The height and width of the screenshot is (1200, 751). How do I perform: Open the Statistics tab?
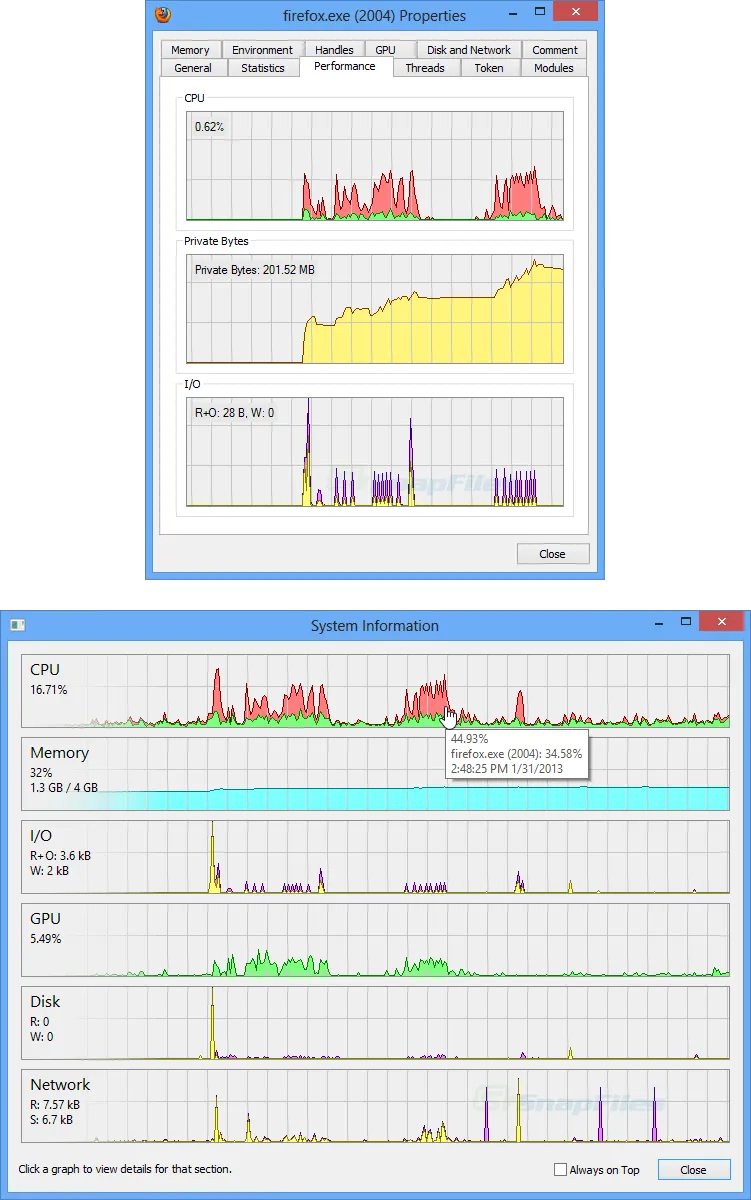[x=263, y=68]
